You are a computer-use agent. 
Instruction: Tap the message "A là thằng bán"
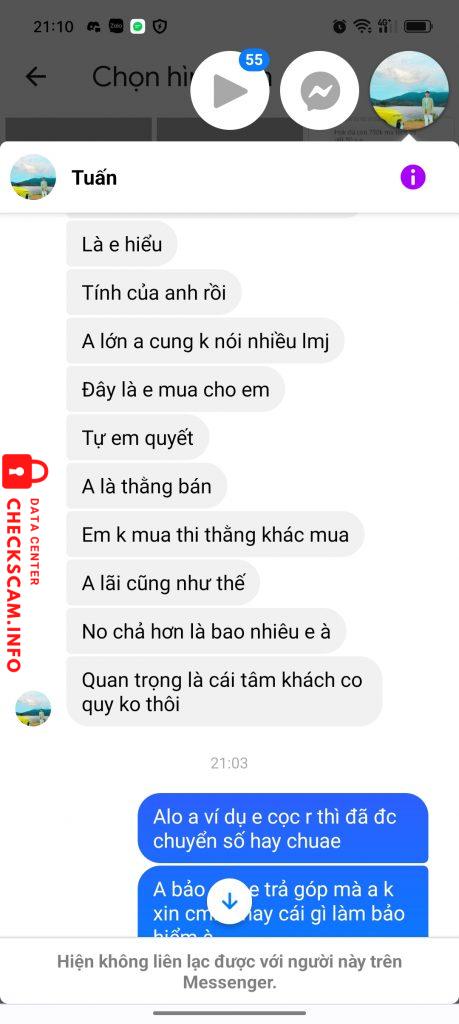147,486
